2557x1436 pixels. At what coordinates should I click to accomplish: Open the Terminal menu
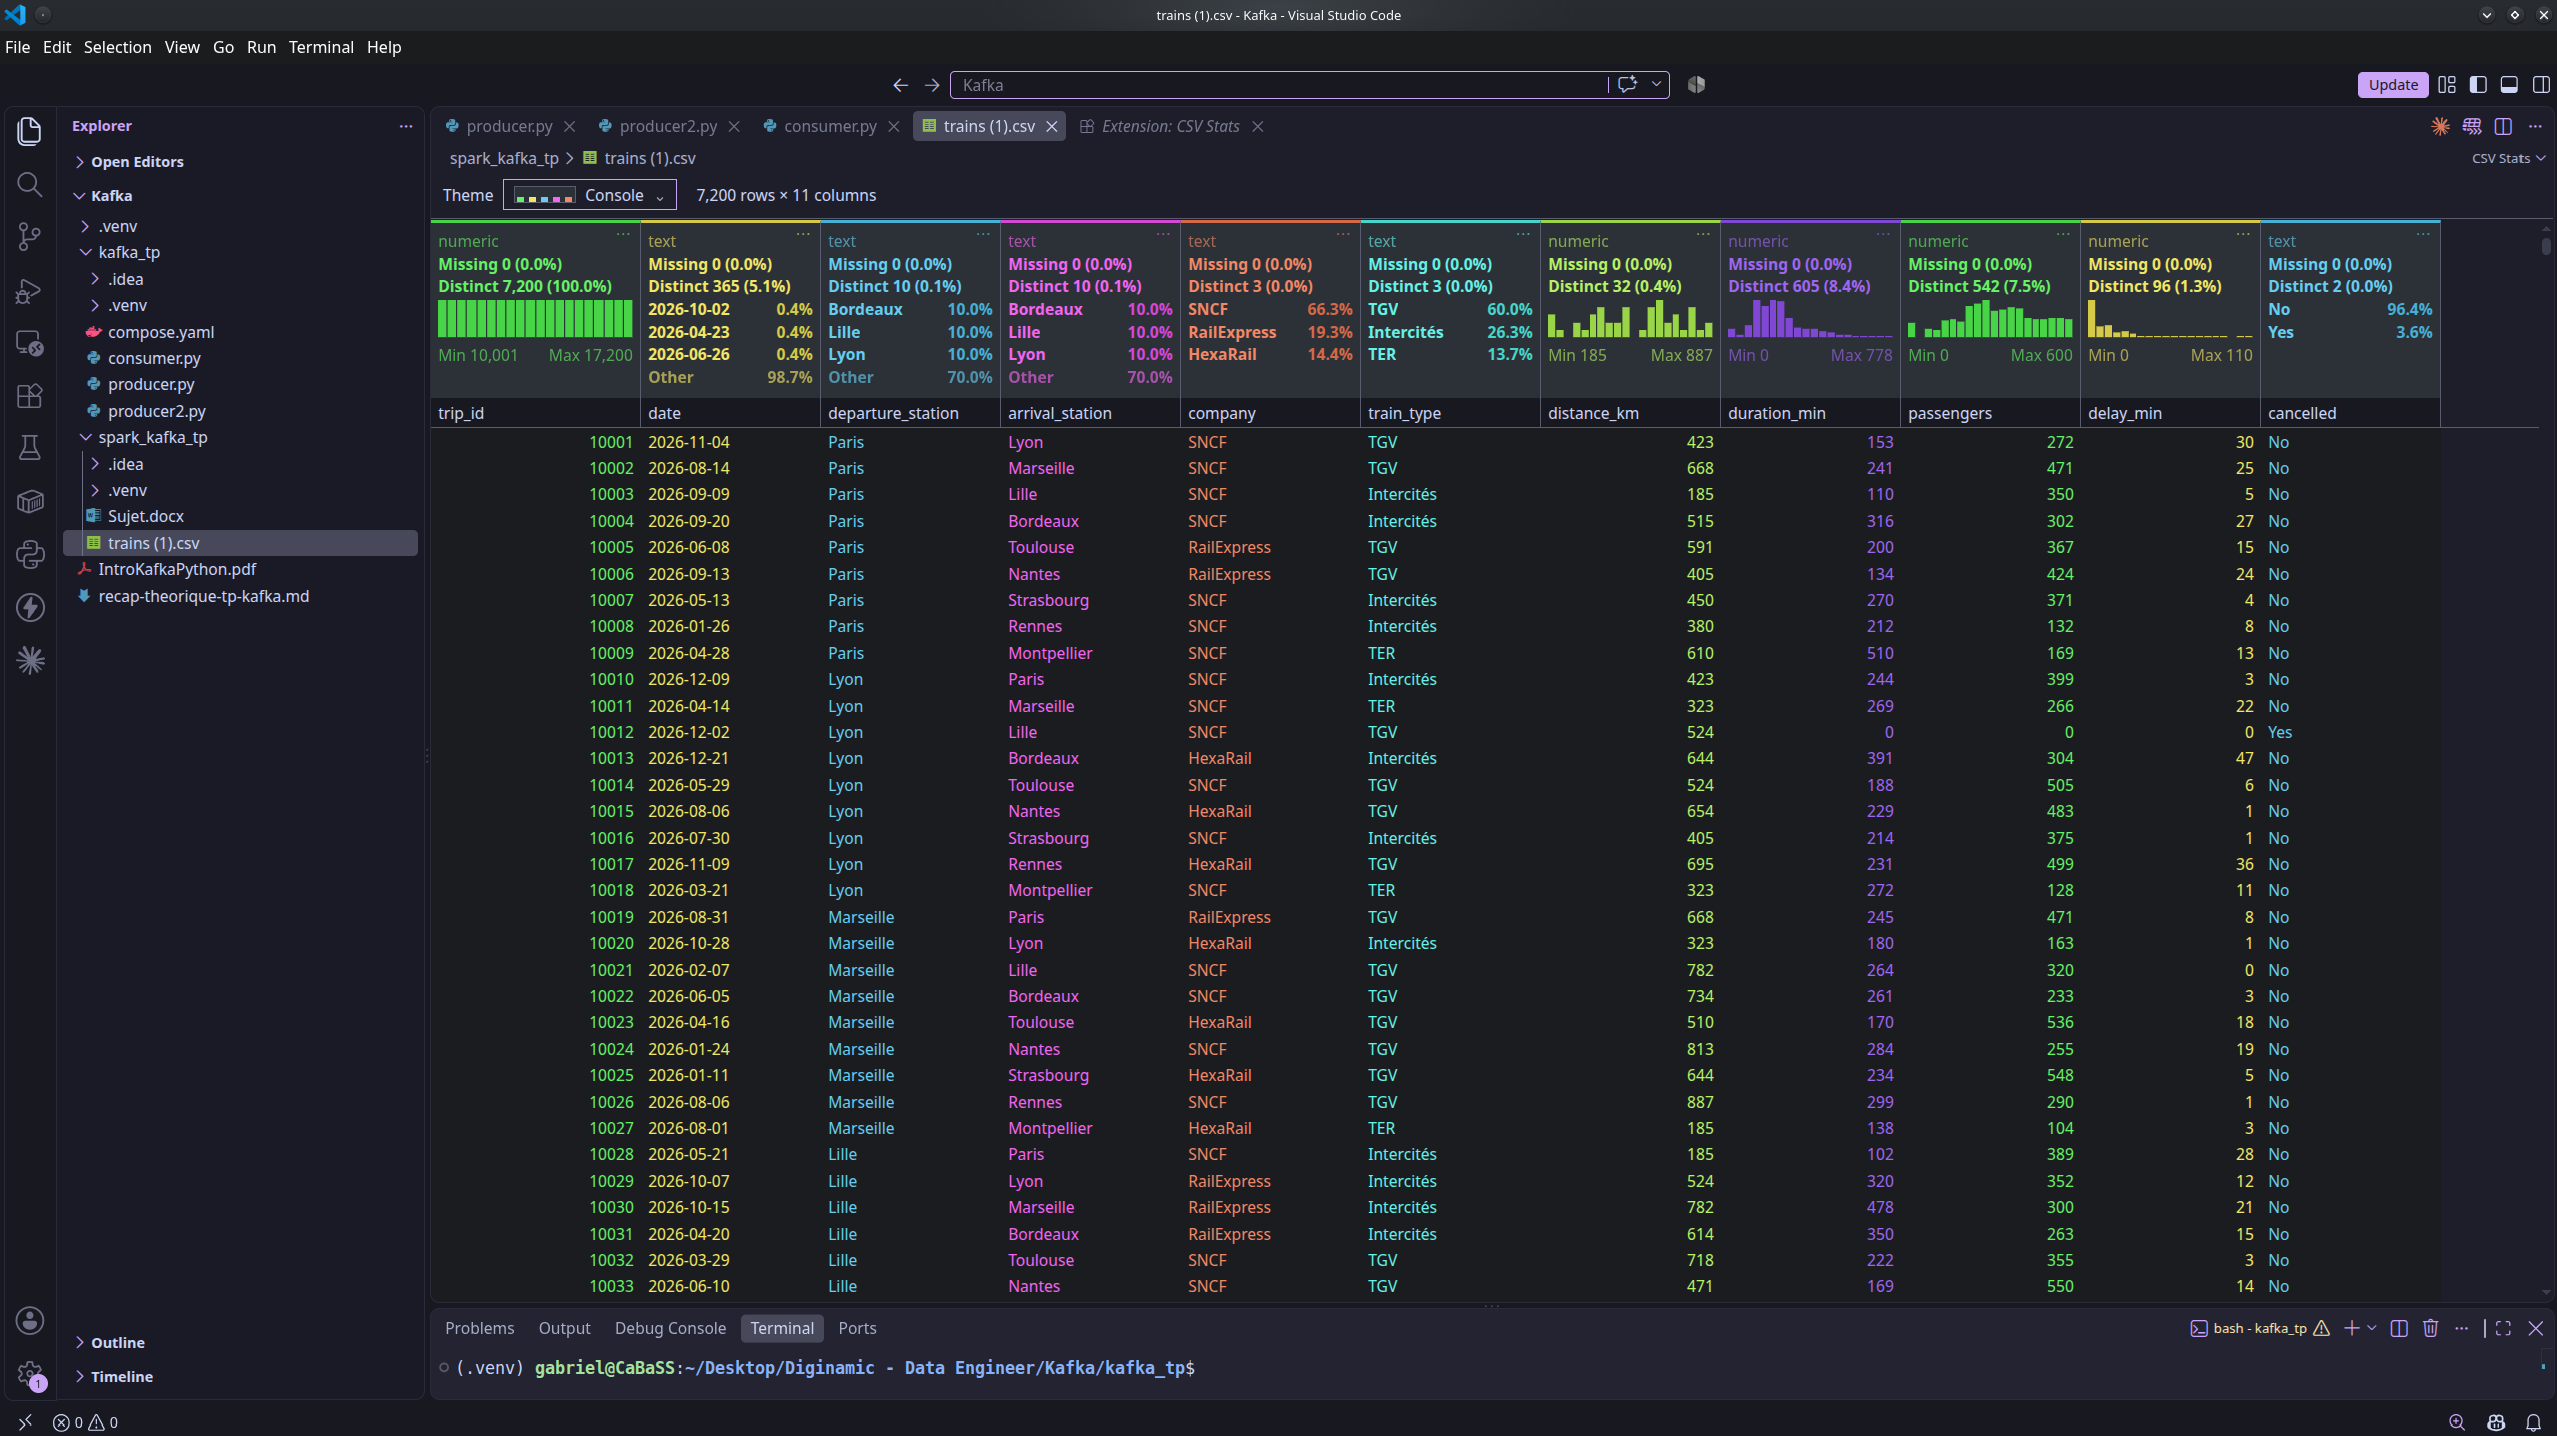point(321,47)
